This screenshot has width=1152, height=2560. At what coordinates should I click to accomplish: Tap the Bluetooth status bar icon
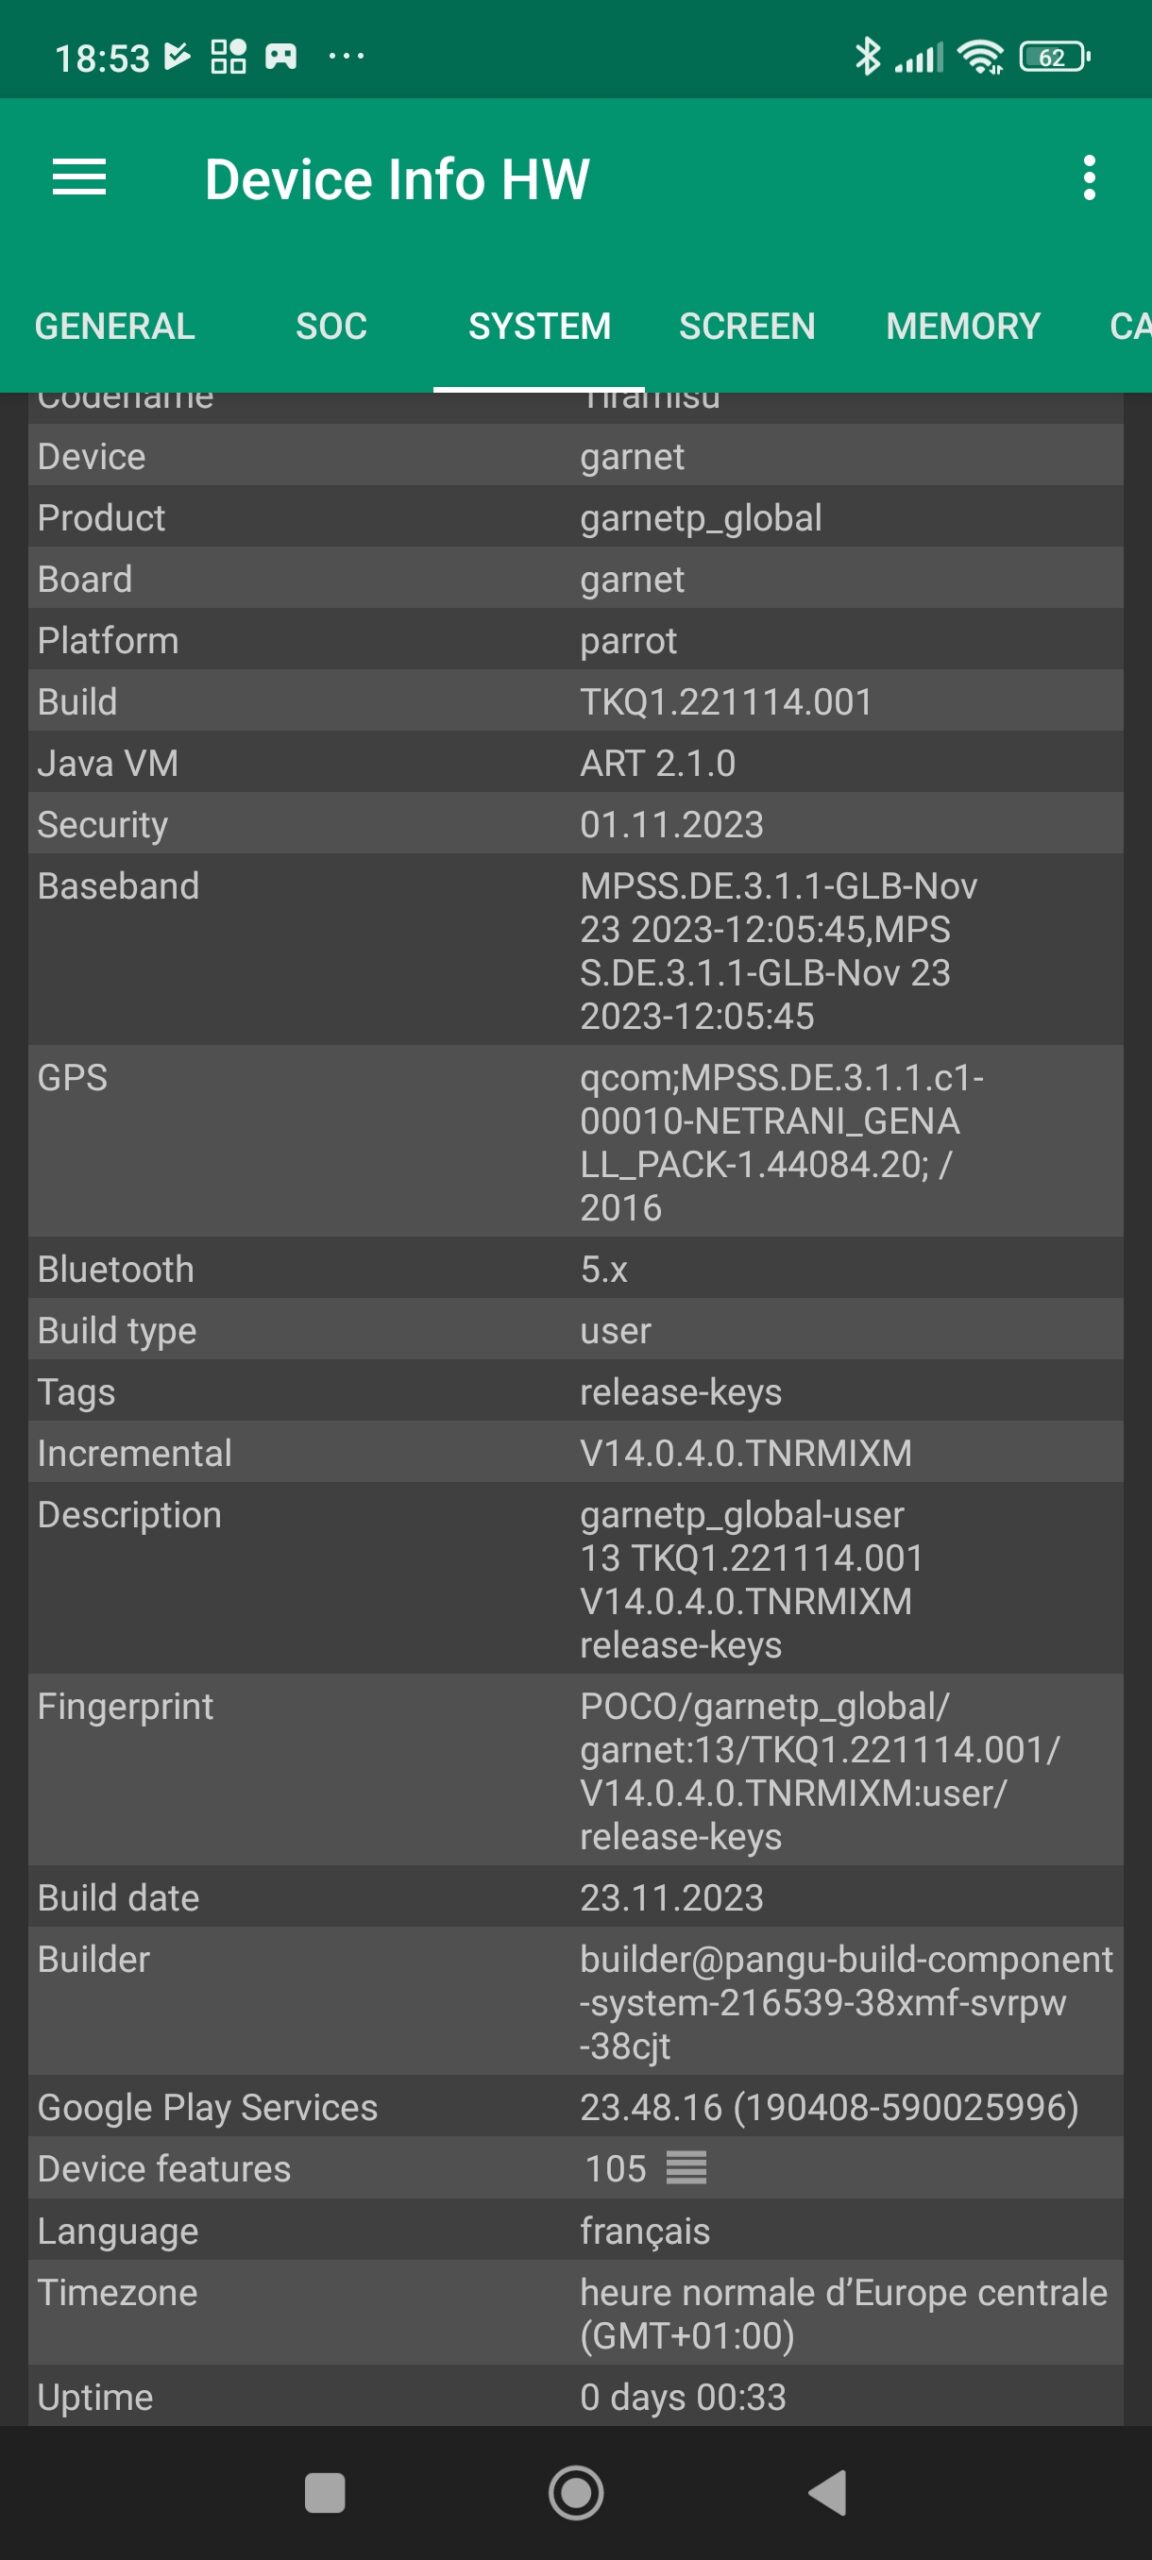[x=867, y=57]
